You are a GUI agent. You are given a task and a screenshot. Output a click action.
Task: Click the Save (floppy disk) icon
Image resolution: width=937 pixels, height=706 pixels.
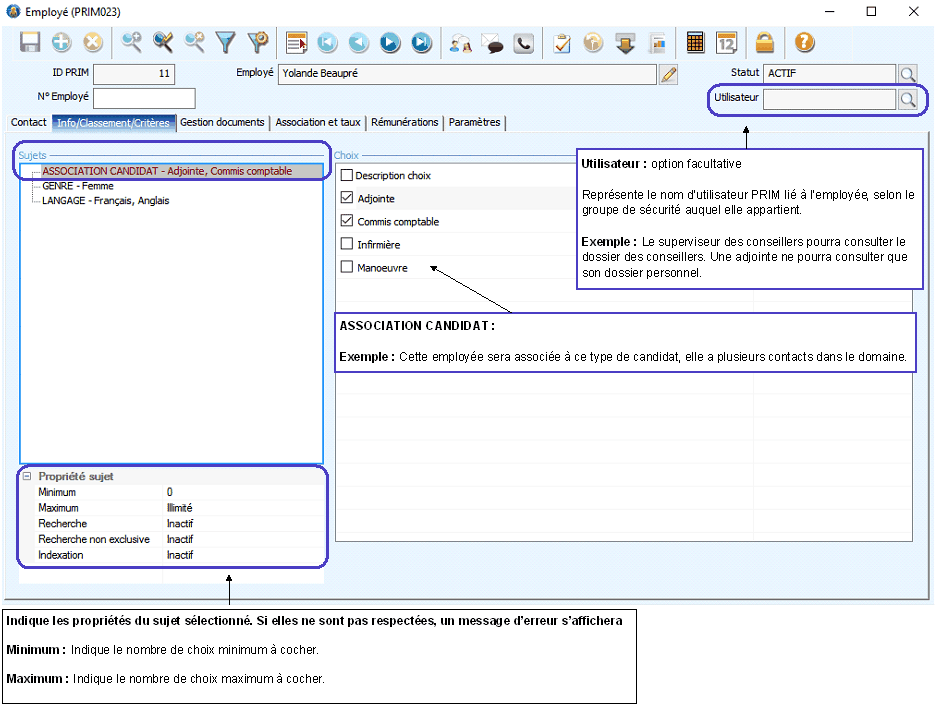(30, 43)
